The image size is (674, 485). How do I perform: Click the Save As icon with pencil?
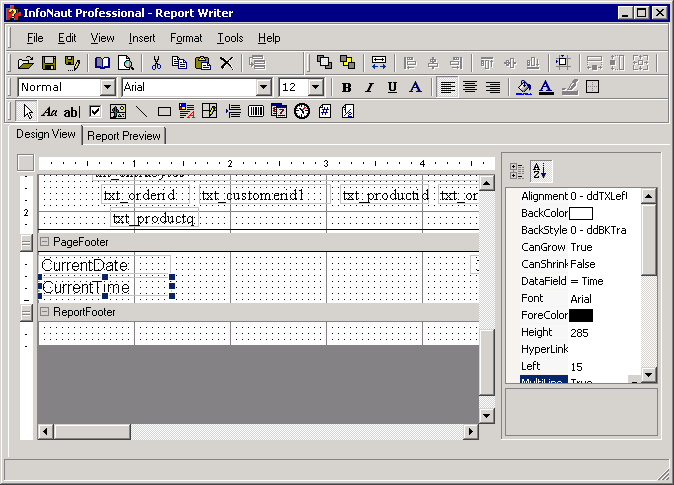pyautogui.click(x=72, y=63)
